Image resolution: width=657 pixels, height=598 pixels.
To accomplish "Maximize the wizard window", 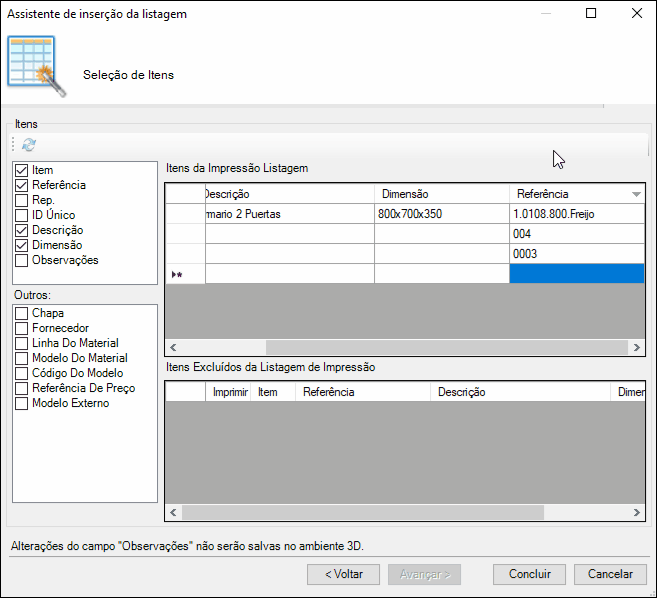I will [x=591, y=13].
